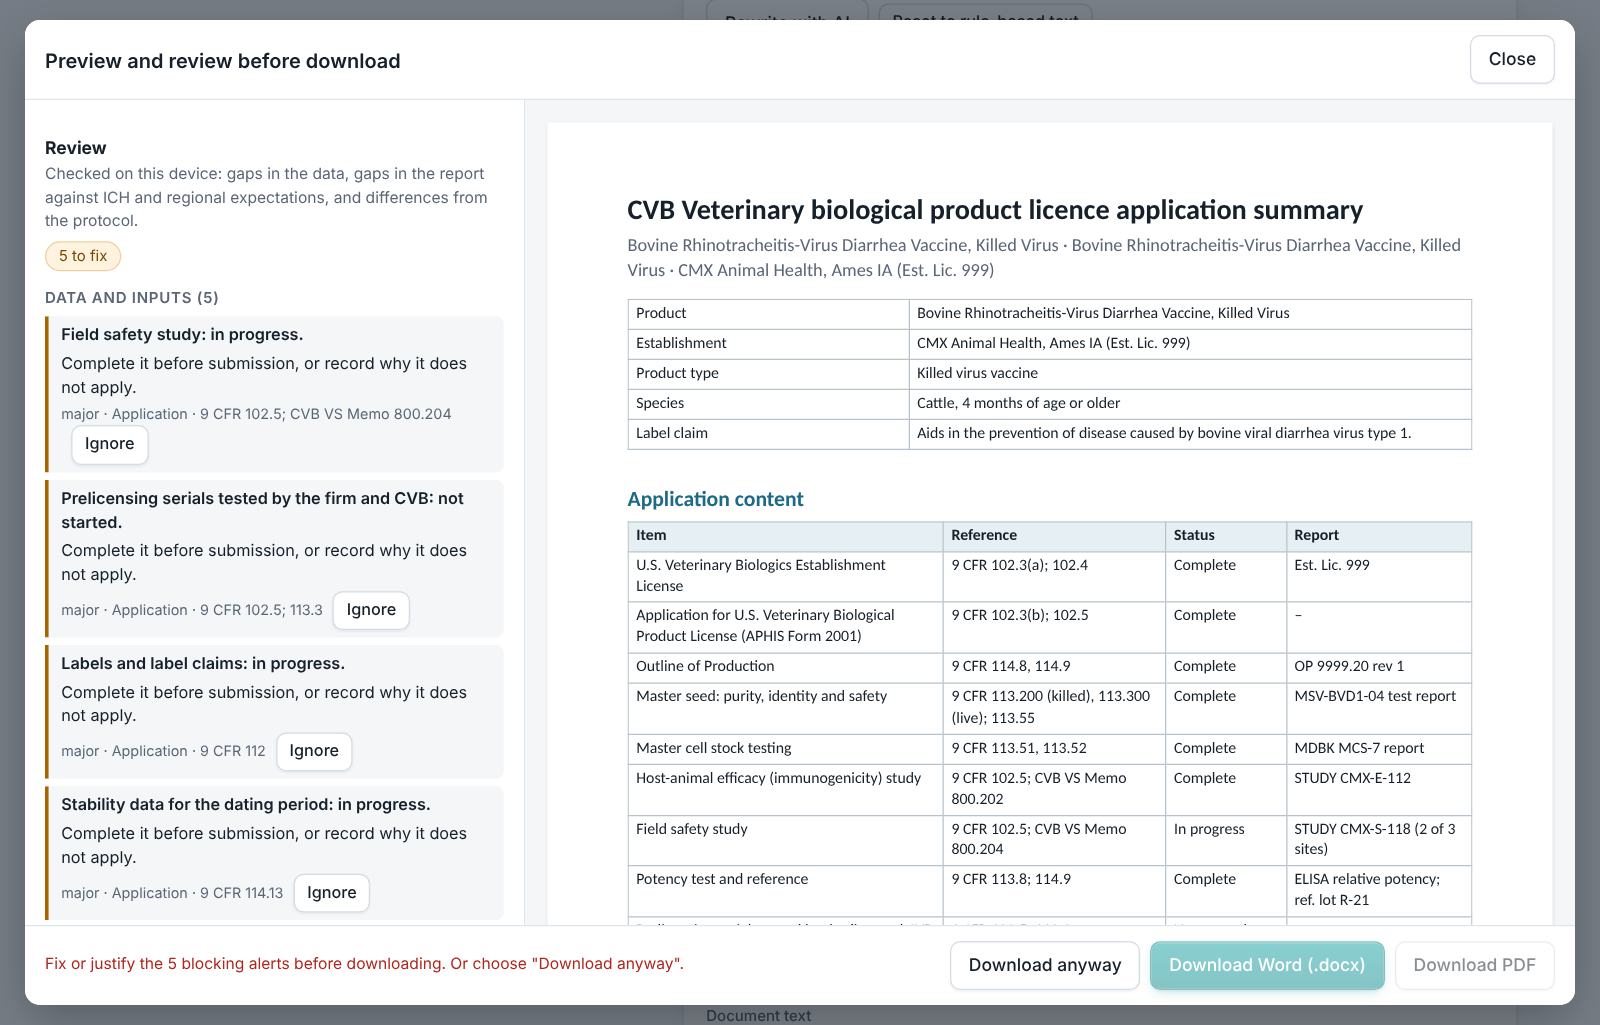Screen dimensions: 1600x1025
Task: Click 'Stability data for the dating period' title
Action: (246, 805)
